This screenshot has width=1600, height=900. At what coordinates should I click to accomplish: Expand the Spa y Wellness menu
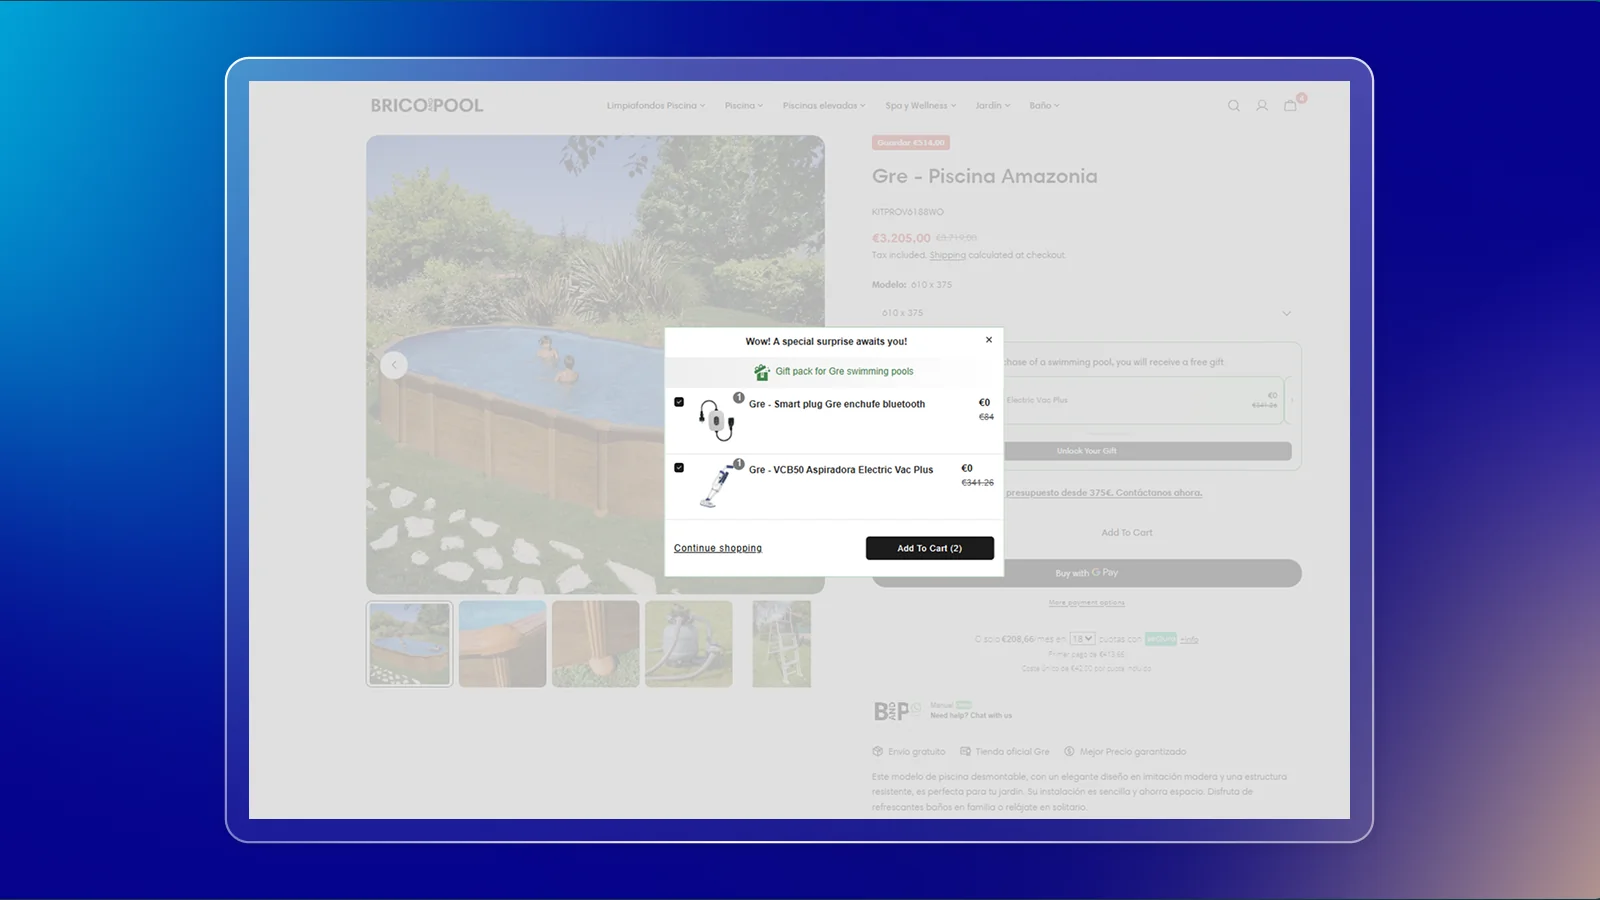tap(921, 105)
